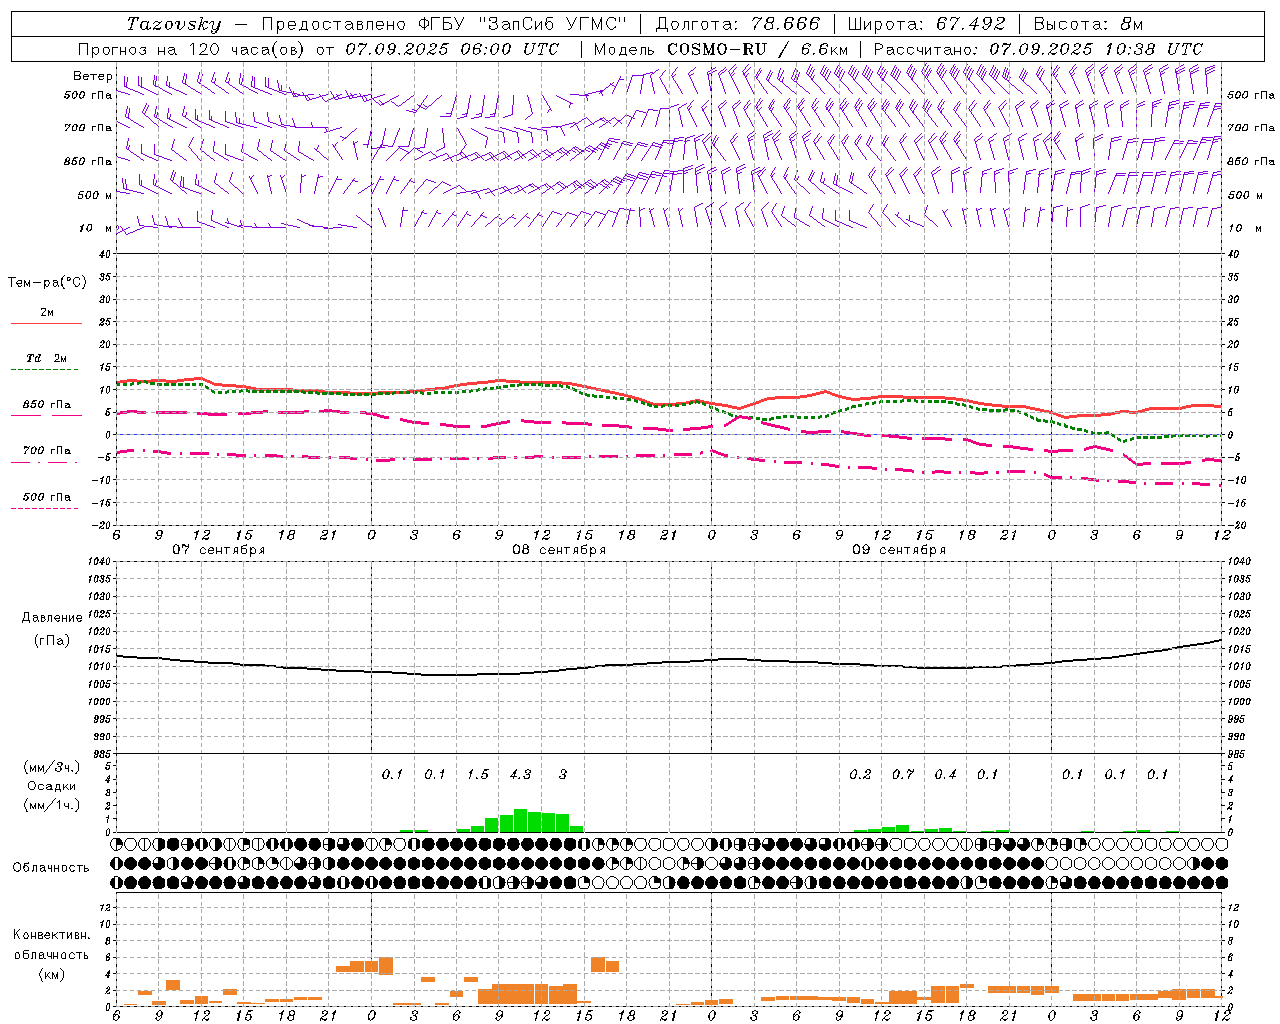This screenshot has width=1280, height=1024.
Task: Click the station name 'Tazovsky' in the header
Action: [174, 24]
